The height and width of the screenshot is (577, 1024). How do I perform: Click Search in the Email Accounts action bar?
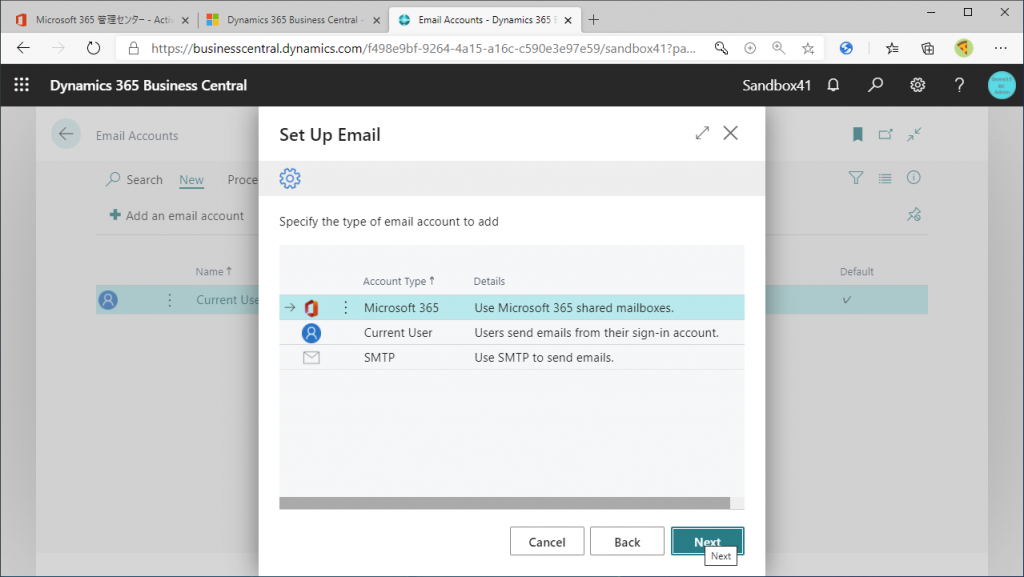[134, 179]
